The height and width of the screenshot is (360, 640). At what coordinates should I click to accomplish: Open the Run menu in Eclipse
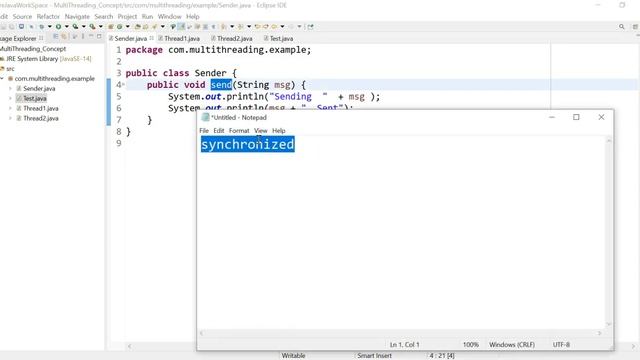(x=147, y=16)
